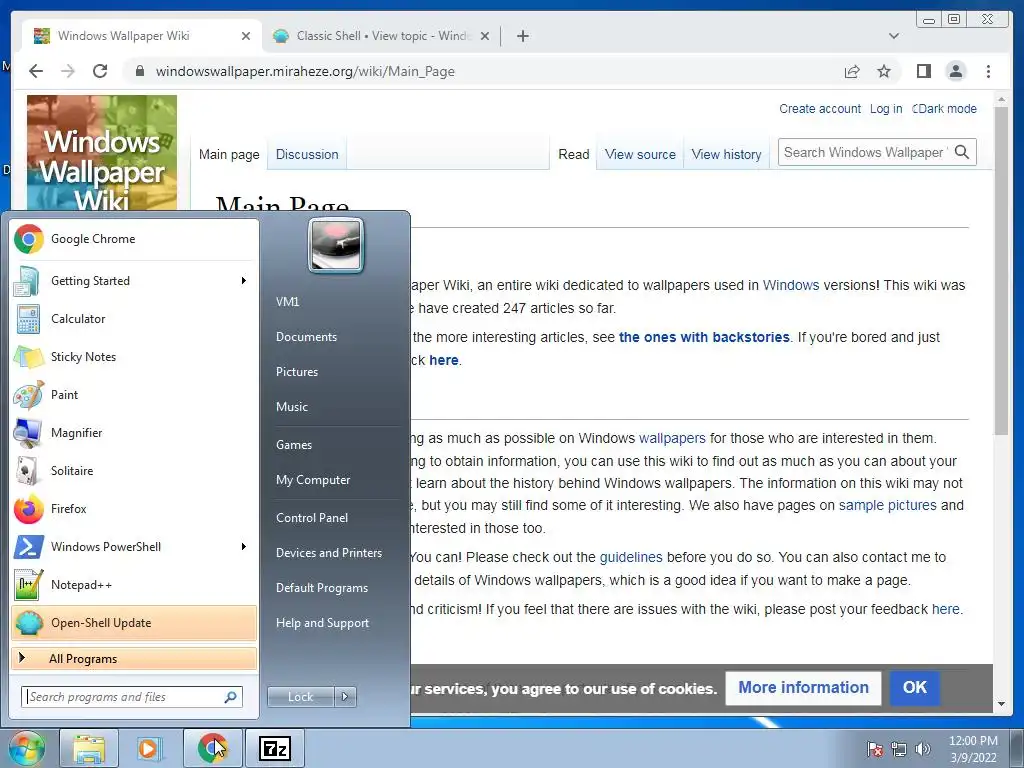Enable Dark mode on the wiki
The width and height of the screenshot is (1024, 768).
tap(944, 109)
